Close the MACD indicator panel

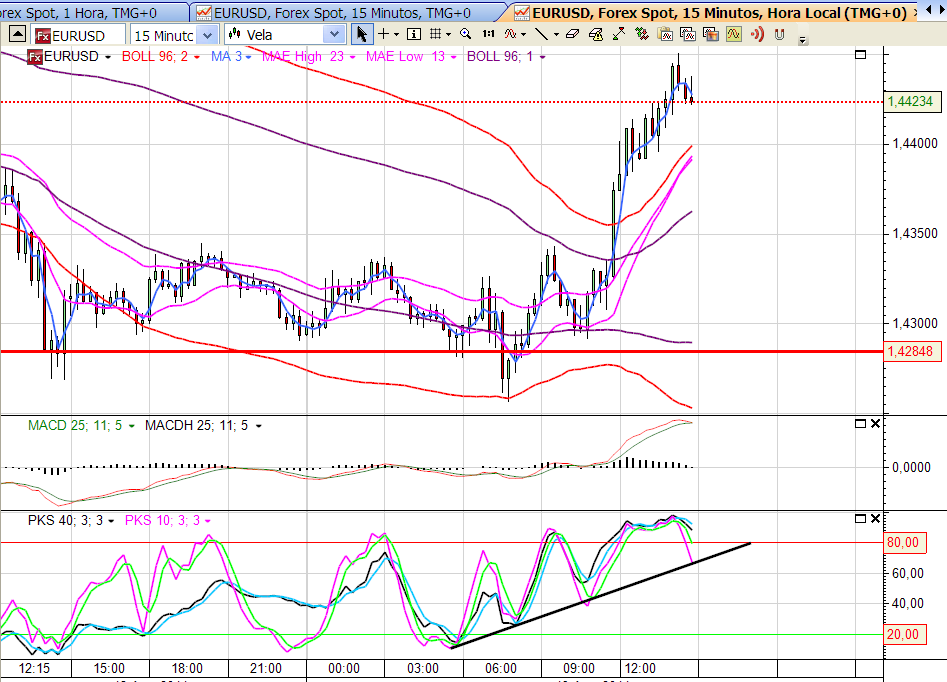pos(875,424)
